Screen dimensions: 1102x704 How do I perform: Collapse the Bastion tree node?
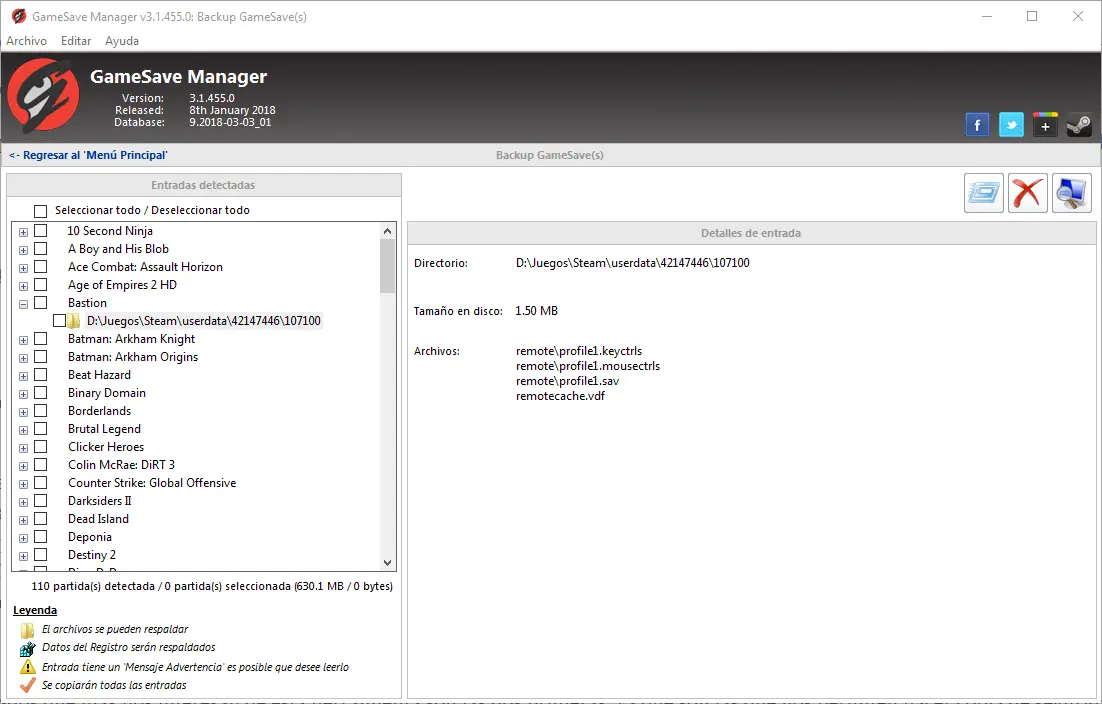pos(23,304)
